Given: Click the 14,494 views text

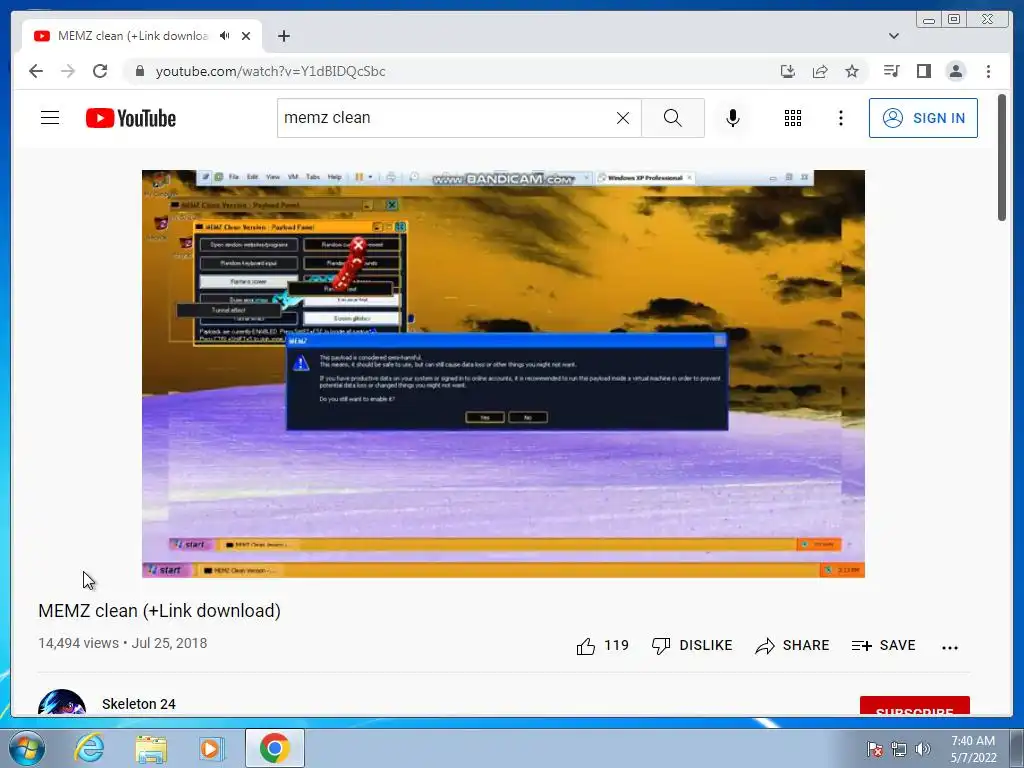Looking at the screenshot, I should tap(78, 643).
